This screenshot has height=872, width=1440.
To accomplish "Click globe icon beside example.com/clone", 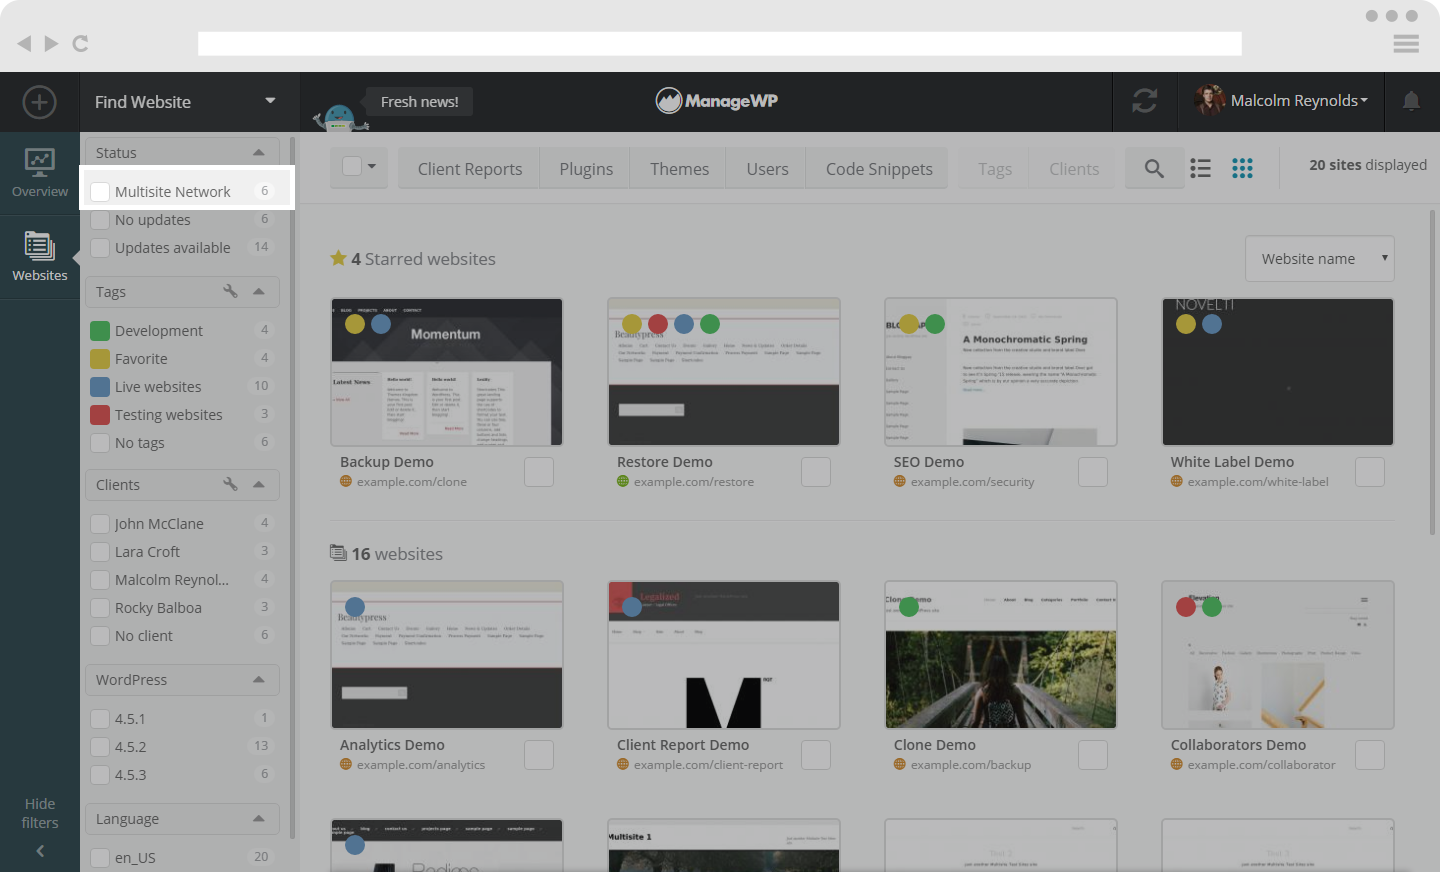I will [x=346, y=482].
